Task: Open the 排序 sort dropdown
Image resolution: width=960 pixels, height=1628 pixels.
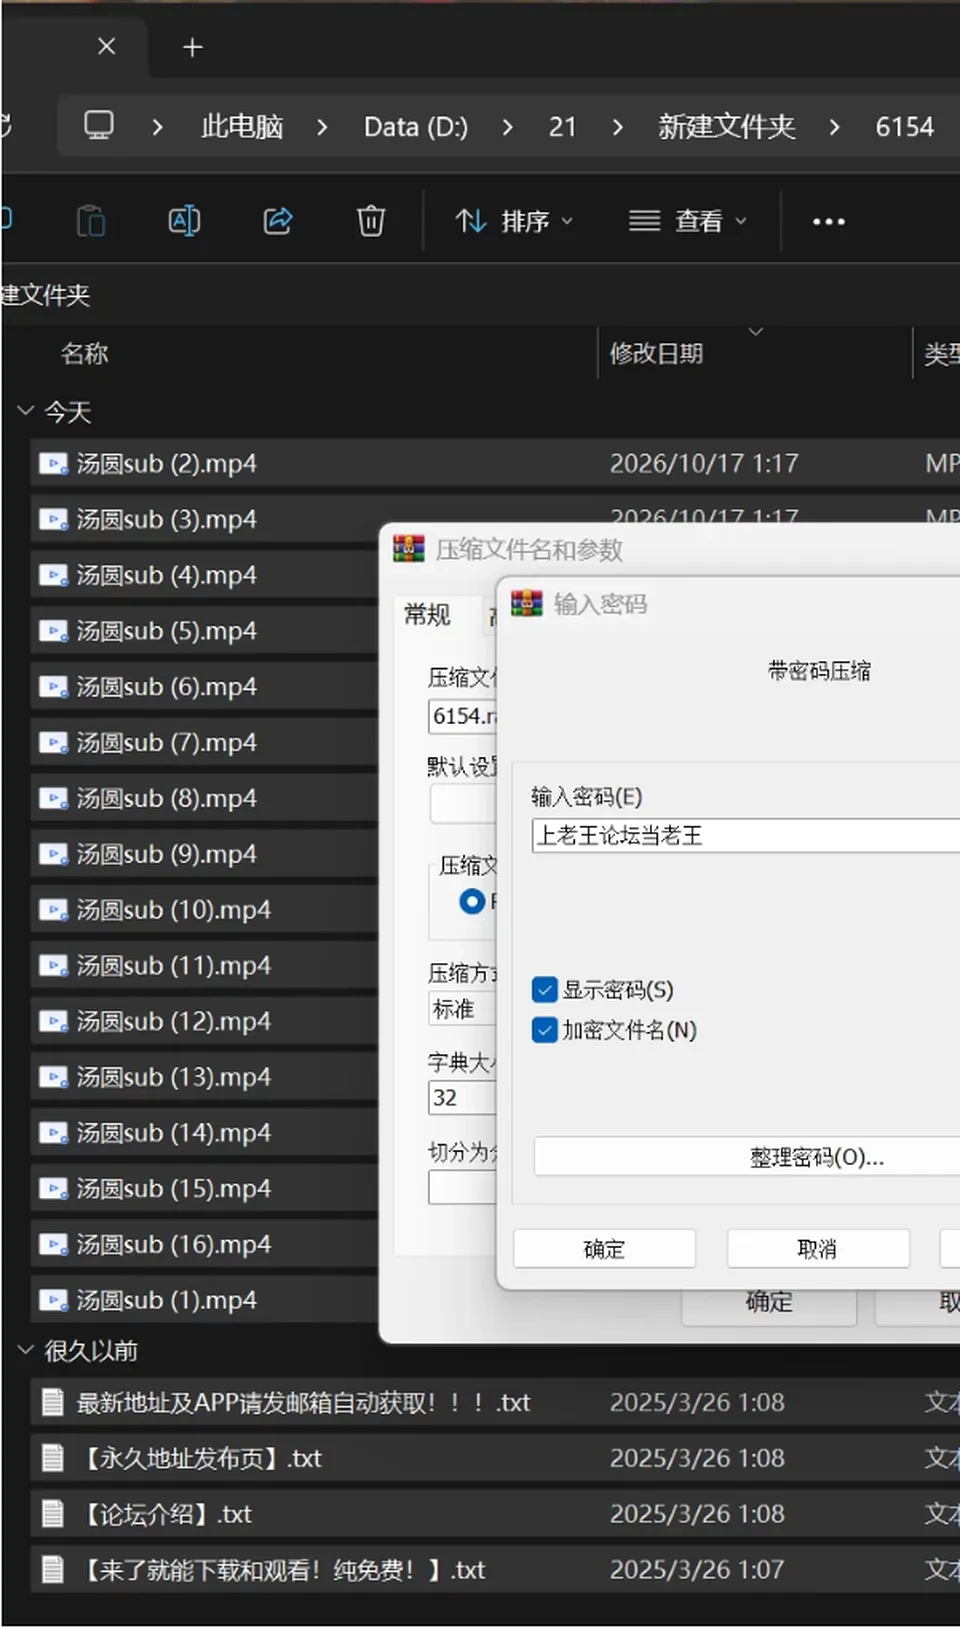Action: click(x=514, y=221)
